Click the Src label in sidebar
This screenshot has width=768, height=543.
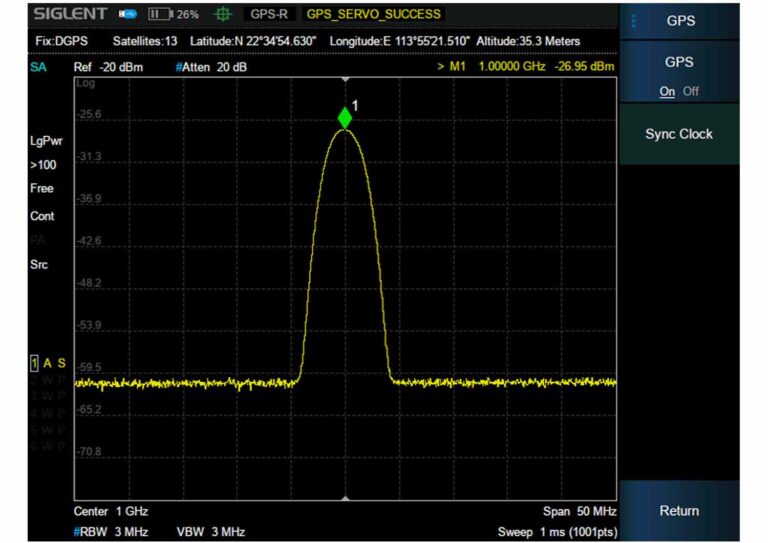coord(39,265)
